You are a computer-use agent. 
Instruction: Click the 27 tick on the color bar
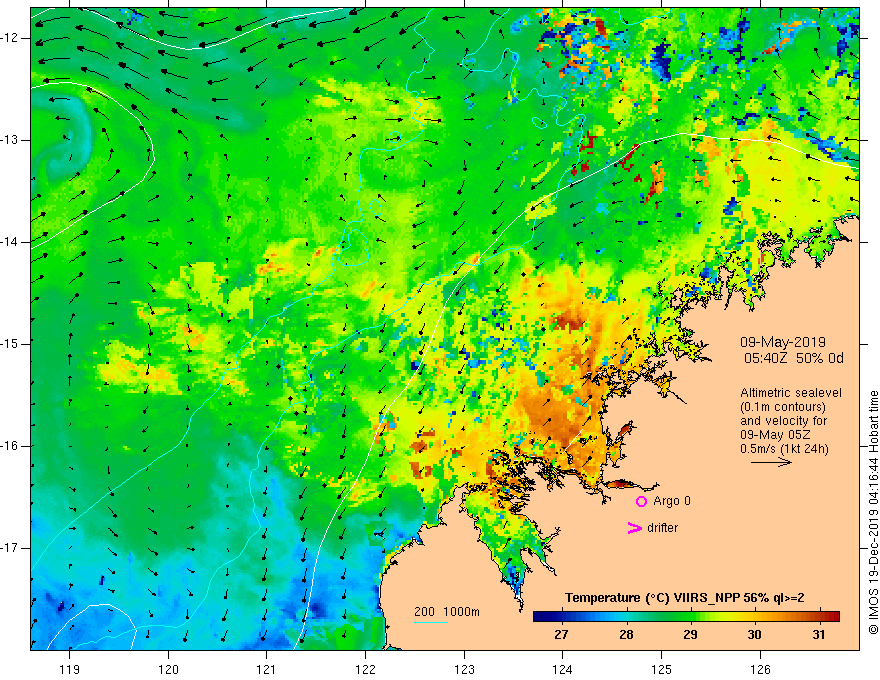tap(561, 635)
